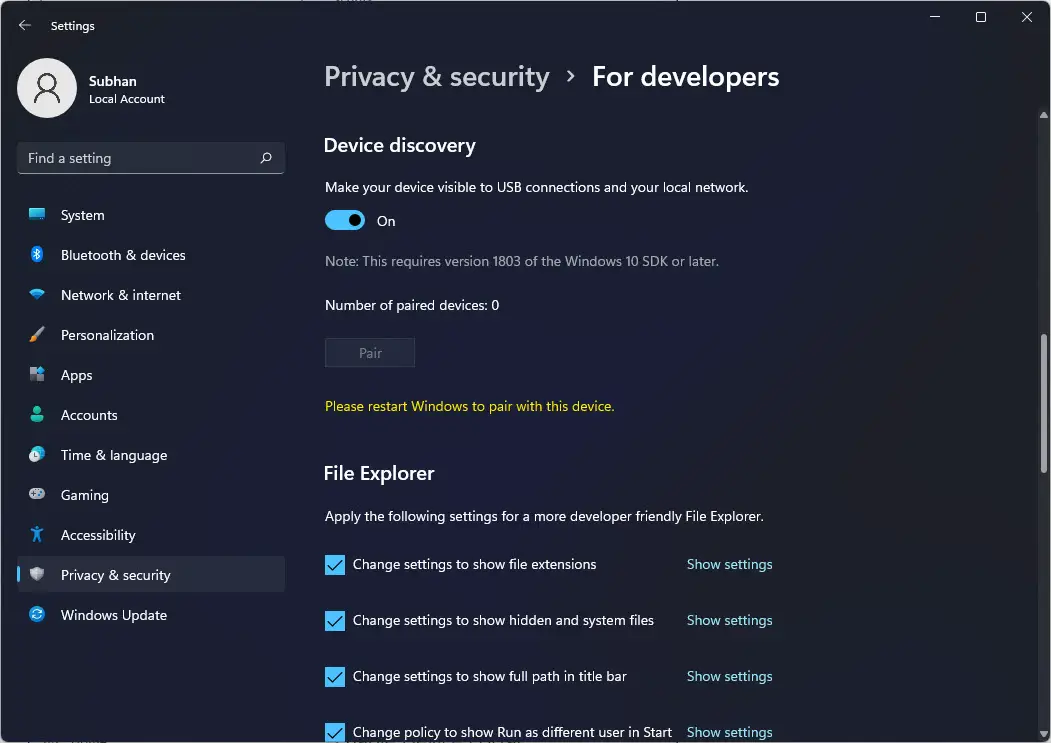Open Windows Update page
1051x743 pixels.
pos(151,615)
